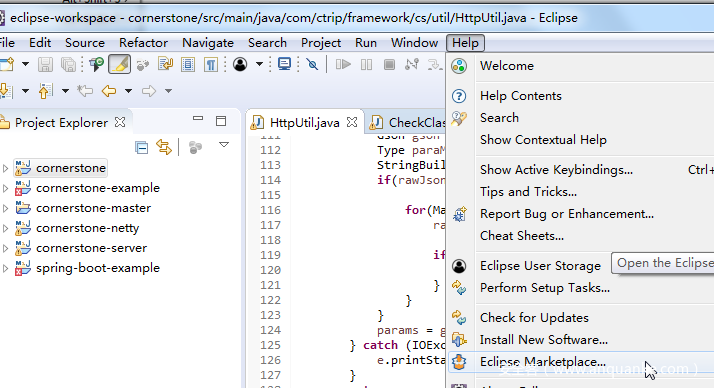714x388 pixels.
Task: Click Collapse All icon in Project Explorer
Action: 142,148
